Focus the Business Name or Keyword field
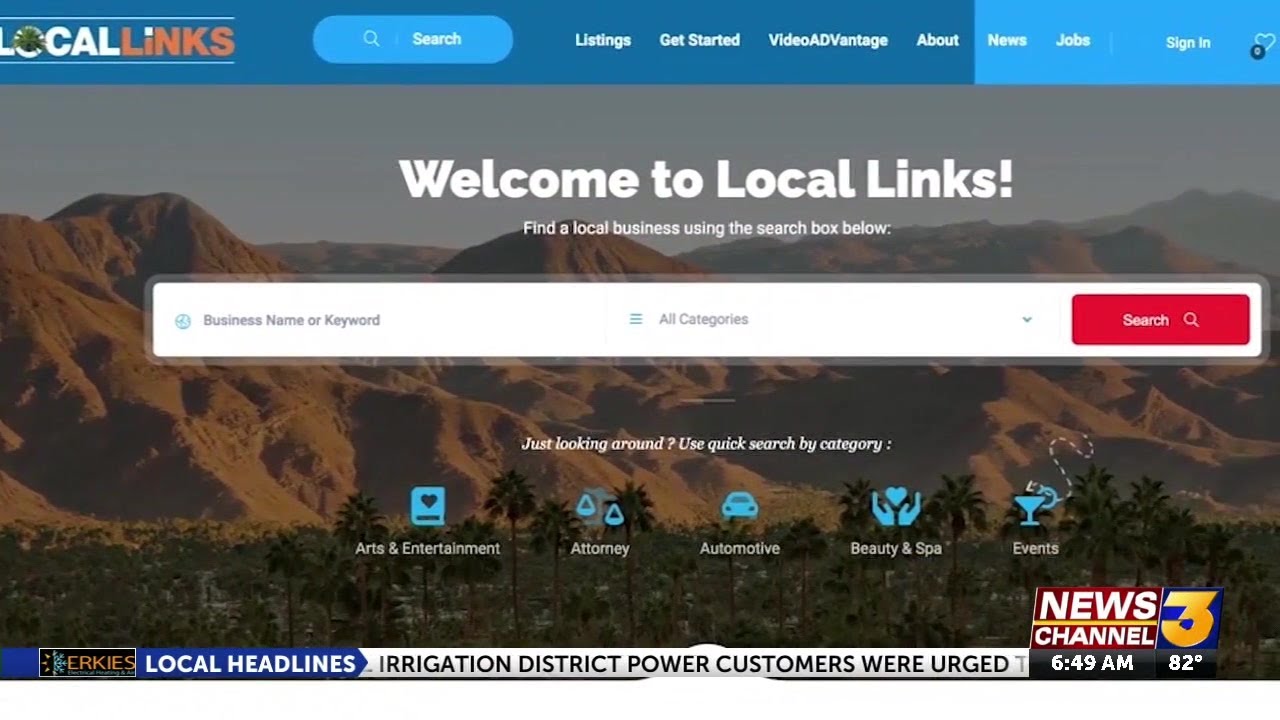 tap(380, 320)
